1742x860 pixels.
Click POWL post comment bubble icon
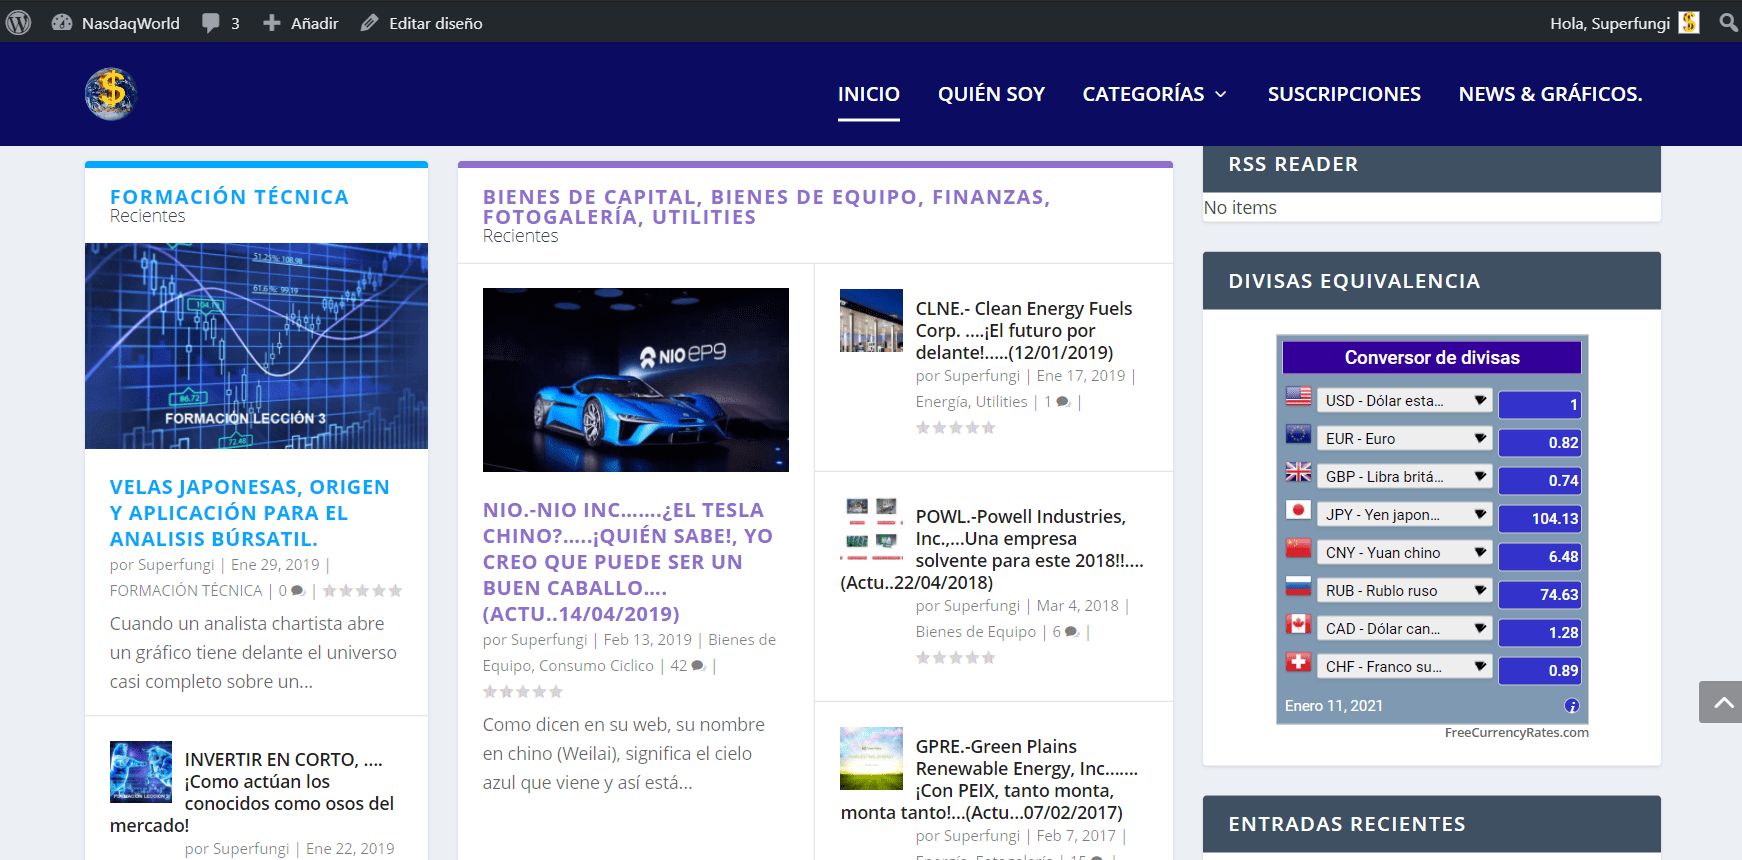point(1071,632)
